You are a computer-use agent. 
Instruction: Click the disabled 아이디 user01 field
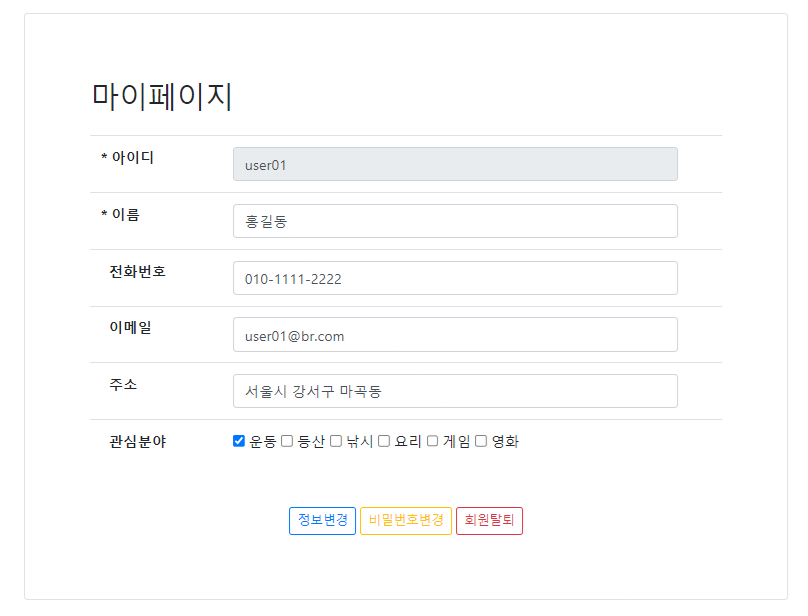pyautogui.click(x=456, y=164)
